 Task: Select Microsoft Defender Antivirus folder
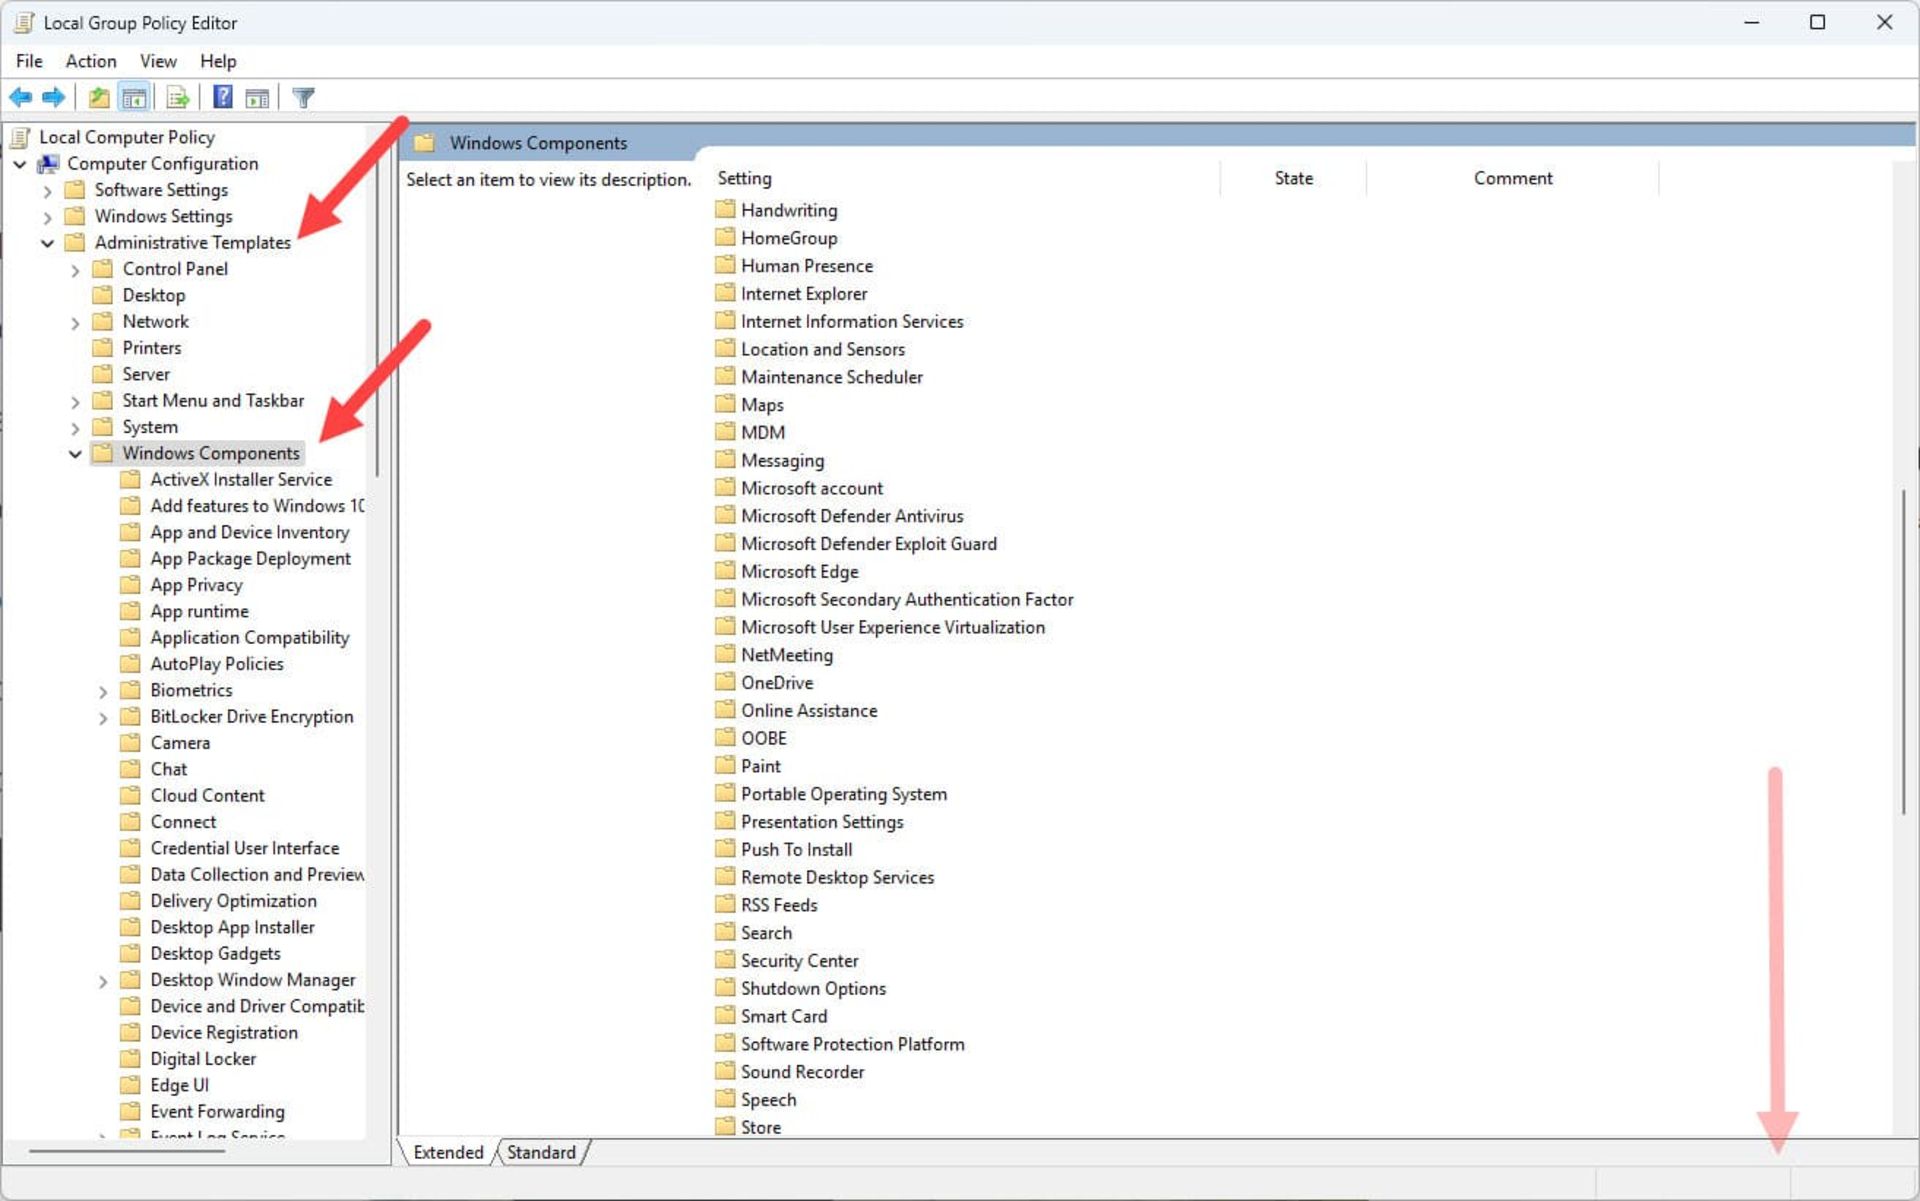(851, 516)
